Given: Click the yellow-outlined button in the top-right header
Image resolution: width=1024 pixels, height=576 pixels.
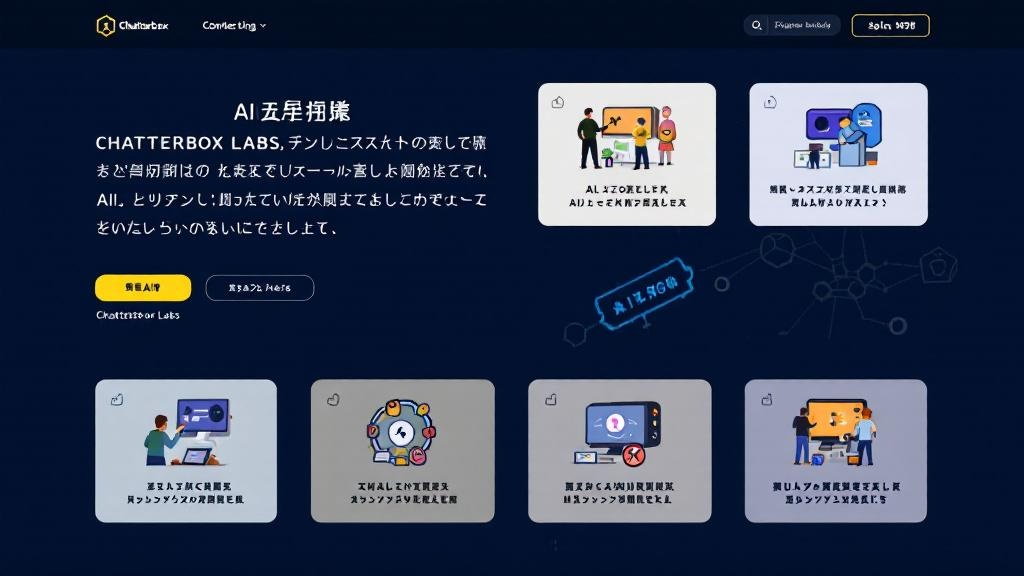Looking at the screenshot, I should 890,26.
